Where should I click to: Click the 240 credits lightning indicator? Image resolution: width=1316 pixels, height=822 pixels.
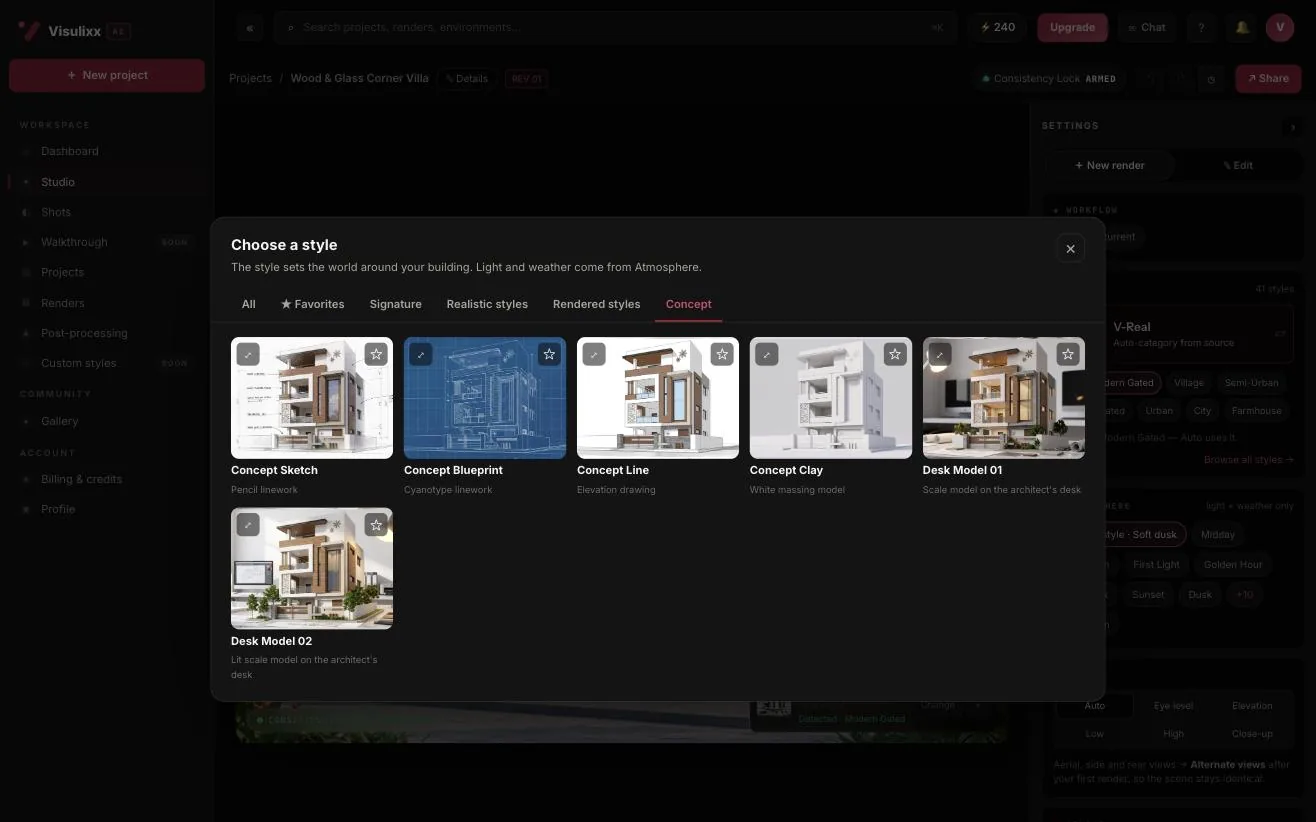[998, 28]
